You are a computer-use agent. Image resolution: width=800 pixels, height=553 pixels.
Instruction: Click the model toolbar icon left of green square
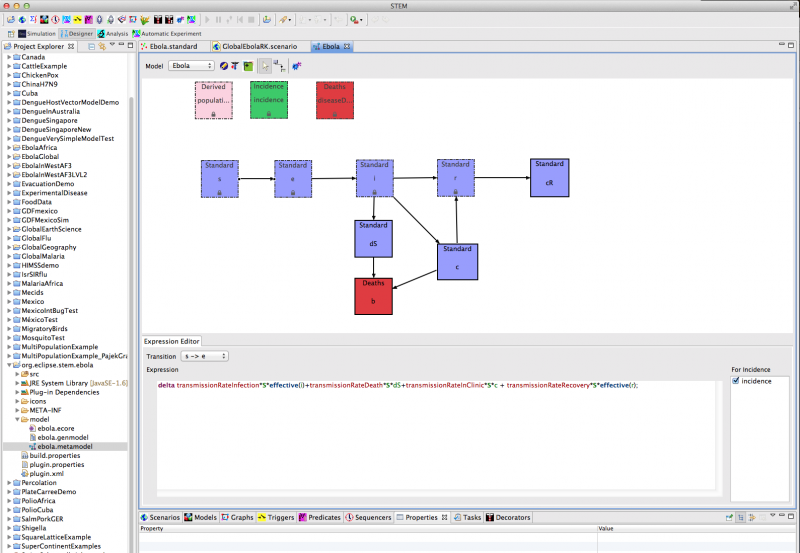[x=235, y=66]
